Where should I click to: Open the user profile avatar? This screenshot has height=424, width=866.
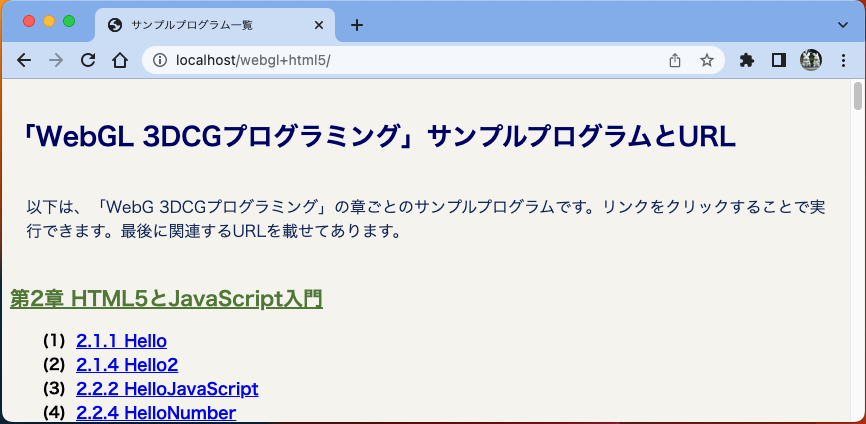(x=811, y=60)
